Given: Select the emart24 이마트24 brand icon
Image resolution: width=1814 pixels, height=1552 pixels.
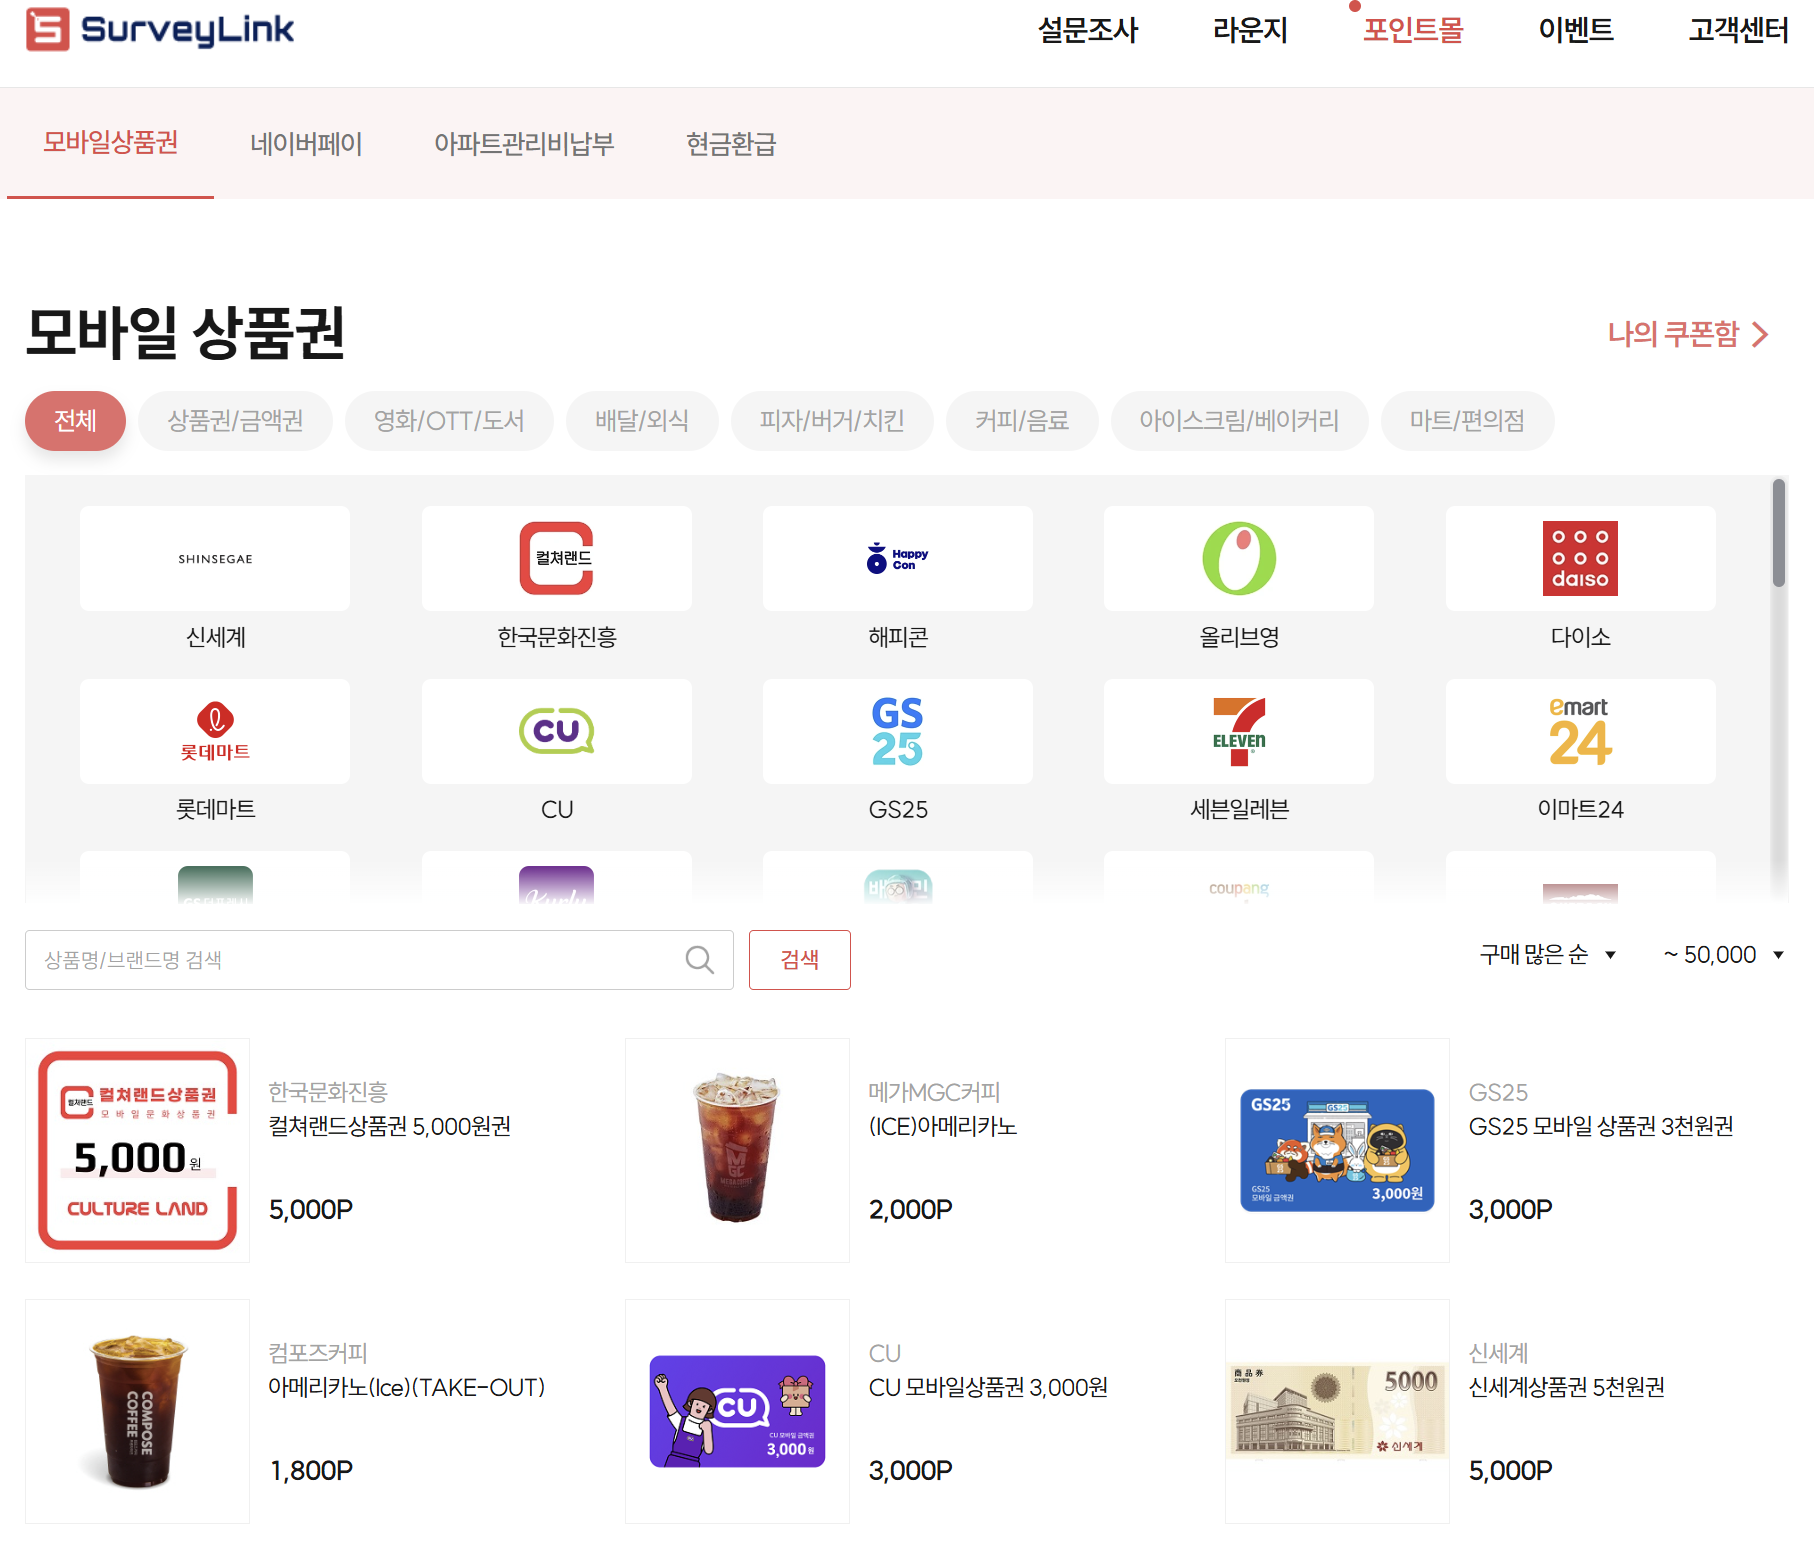Looking at the screenshot, I should tap(1580, 731).
